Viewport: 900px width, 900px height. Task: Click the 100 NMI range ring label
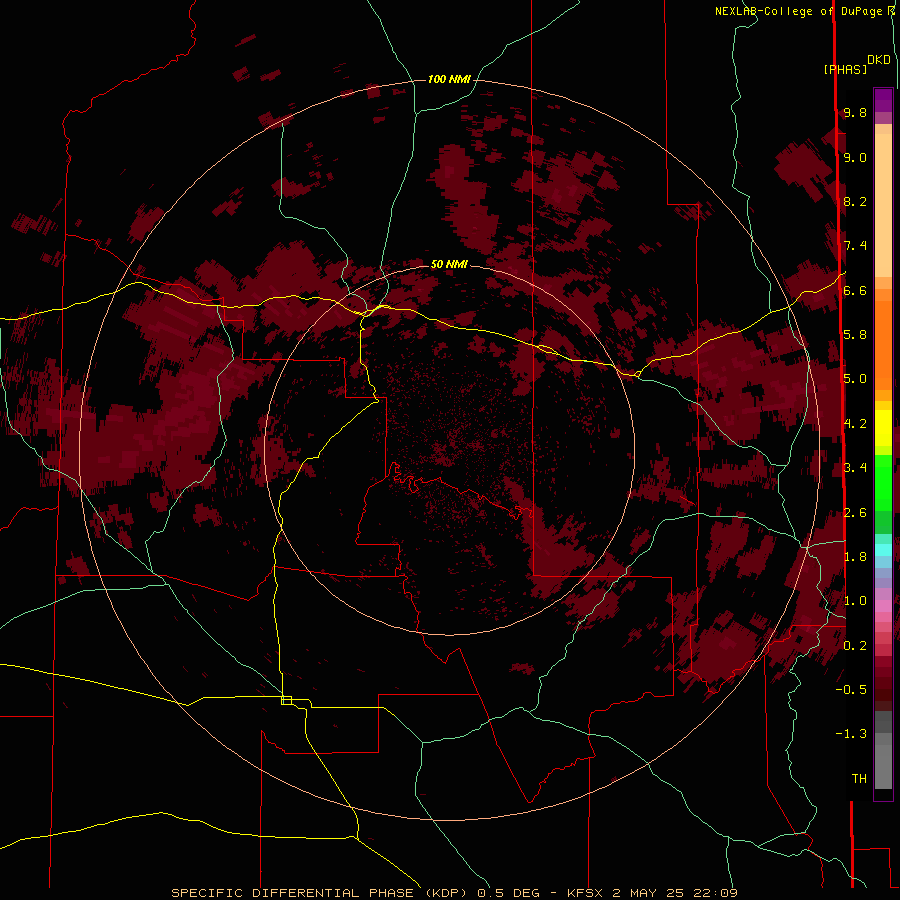(x=449, y=79)
